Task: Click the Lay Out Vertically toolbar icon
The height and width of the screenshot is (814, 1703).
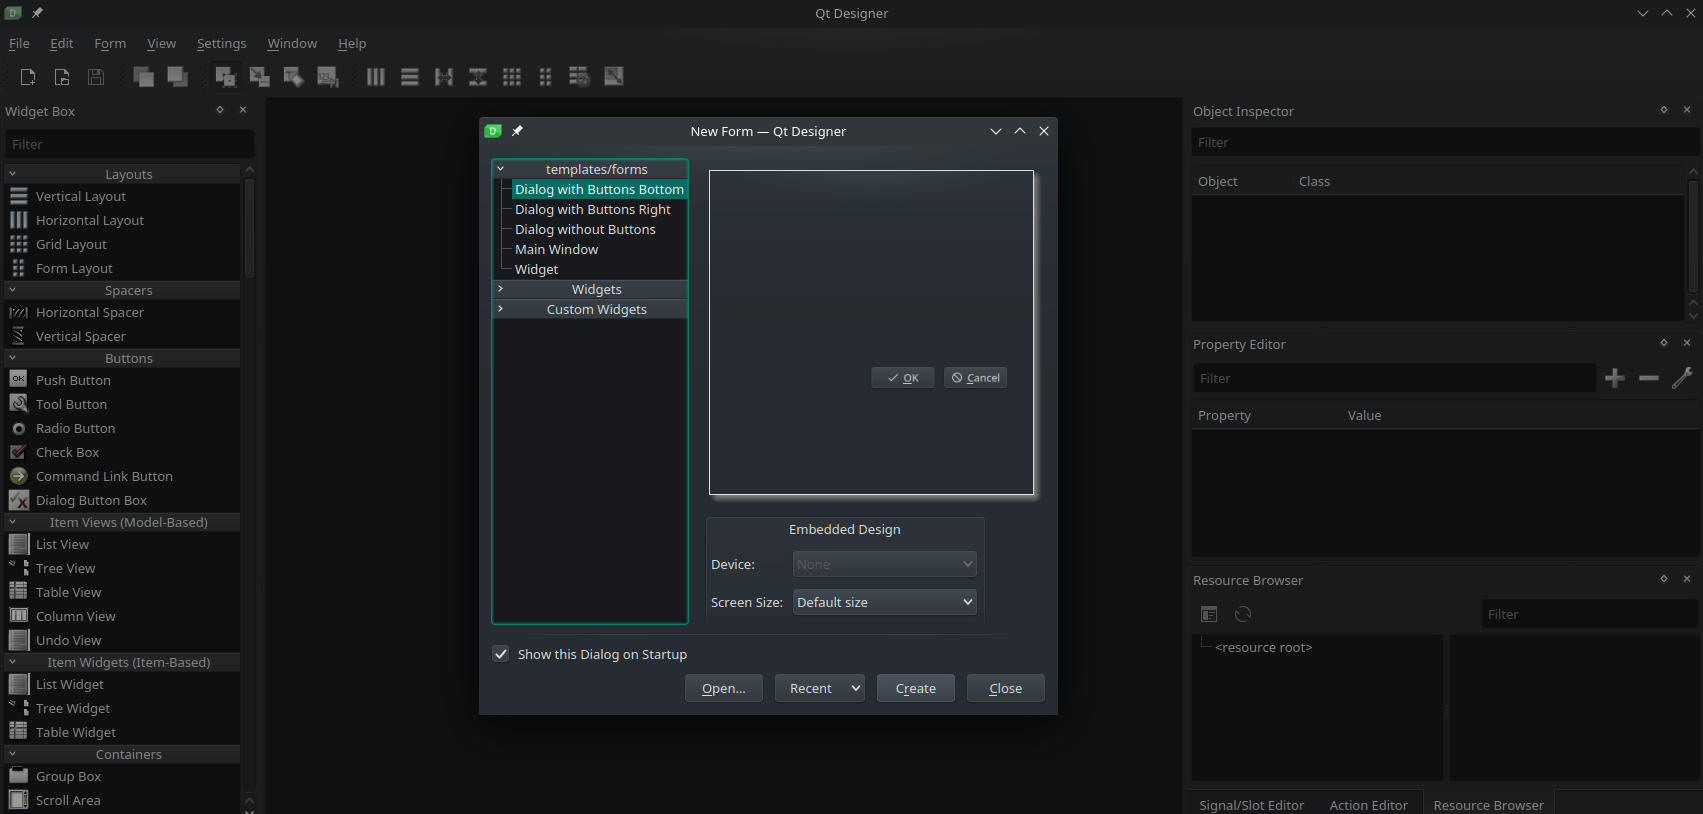Action: tap(410, 77)
